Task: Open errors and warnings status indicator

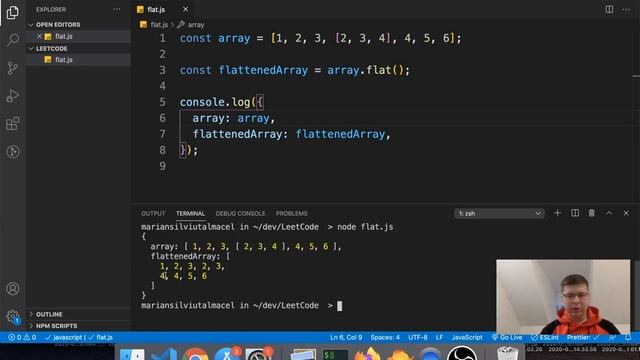Action: click(x=22, y=338)
